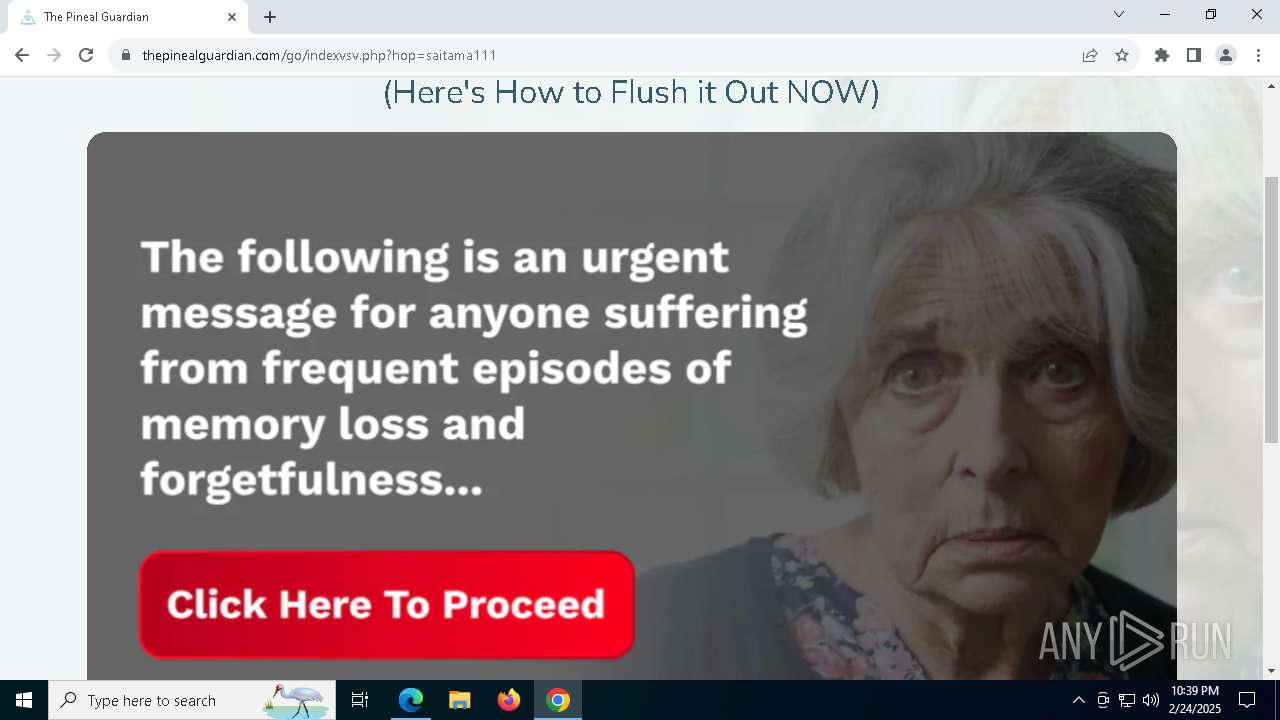1280x720 pixels.
Task: Expand the tab search chevron
Action: tap(1119, 14)
